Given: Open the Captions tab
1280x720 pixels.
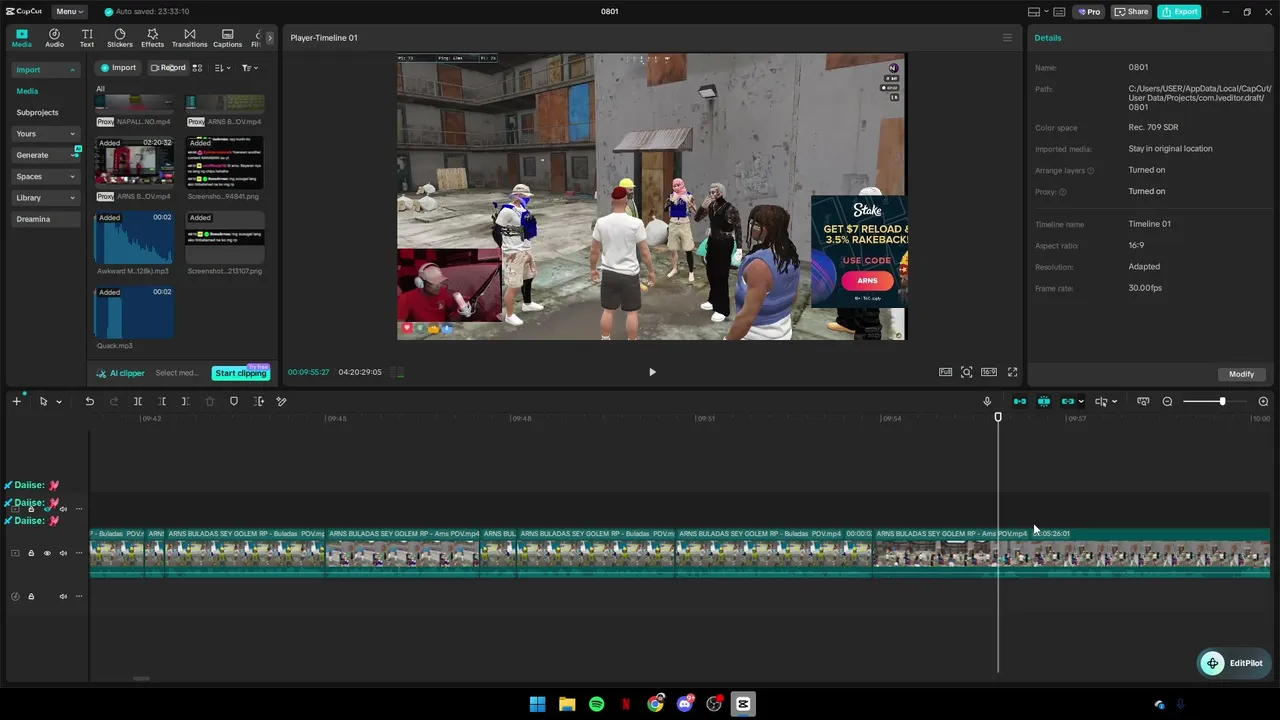Looking at the screenshot, I should tap(227, 38).
